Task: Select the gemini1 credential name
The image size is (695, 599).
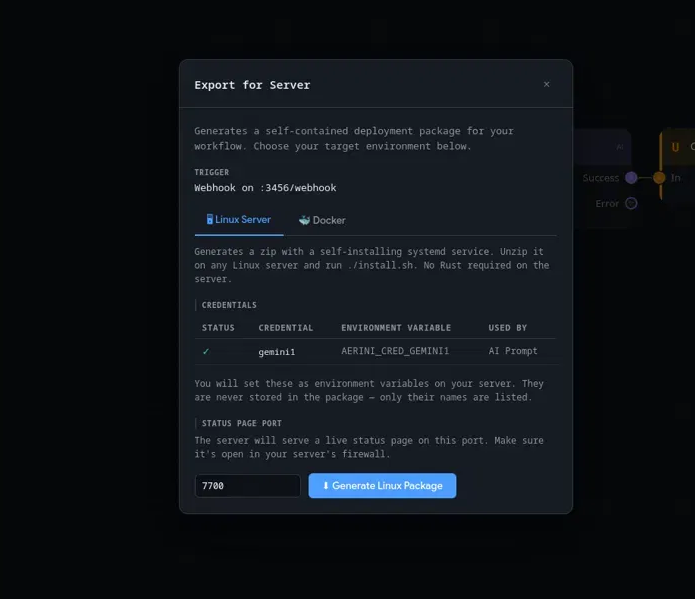Action: [277, 352]
